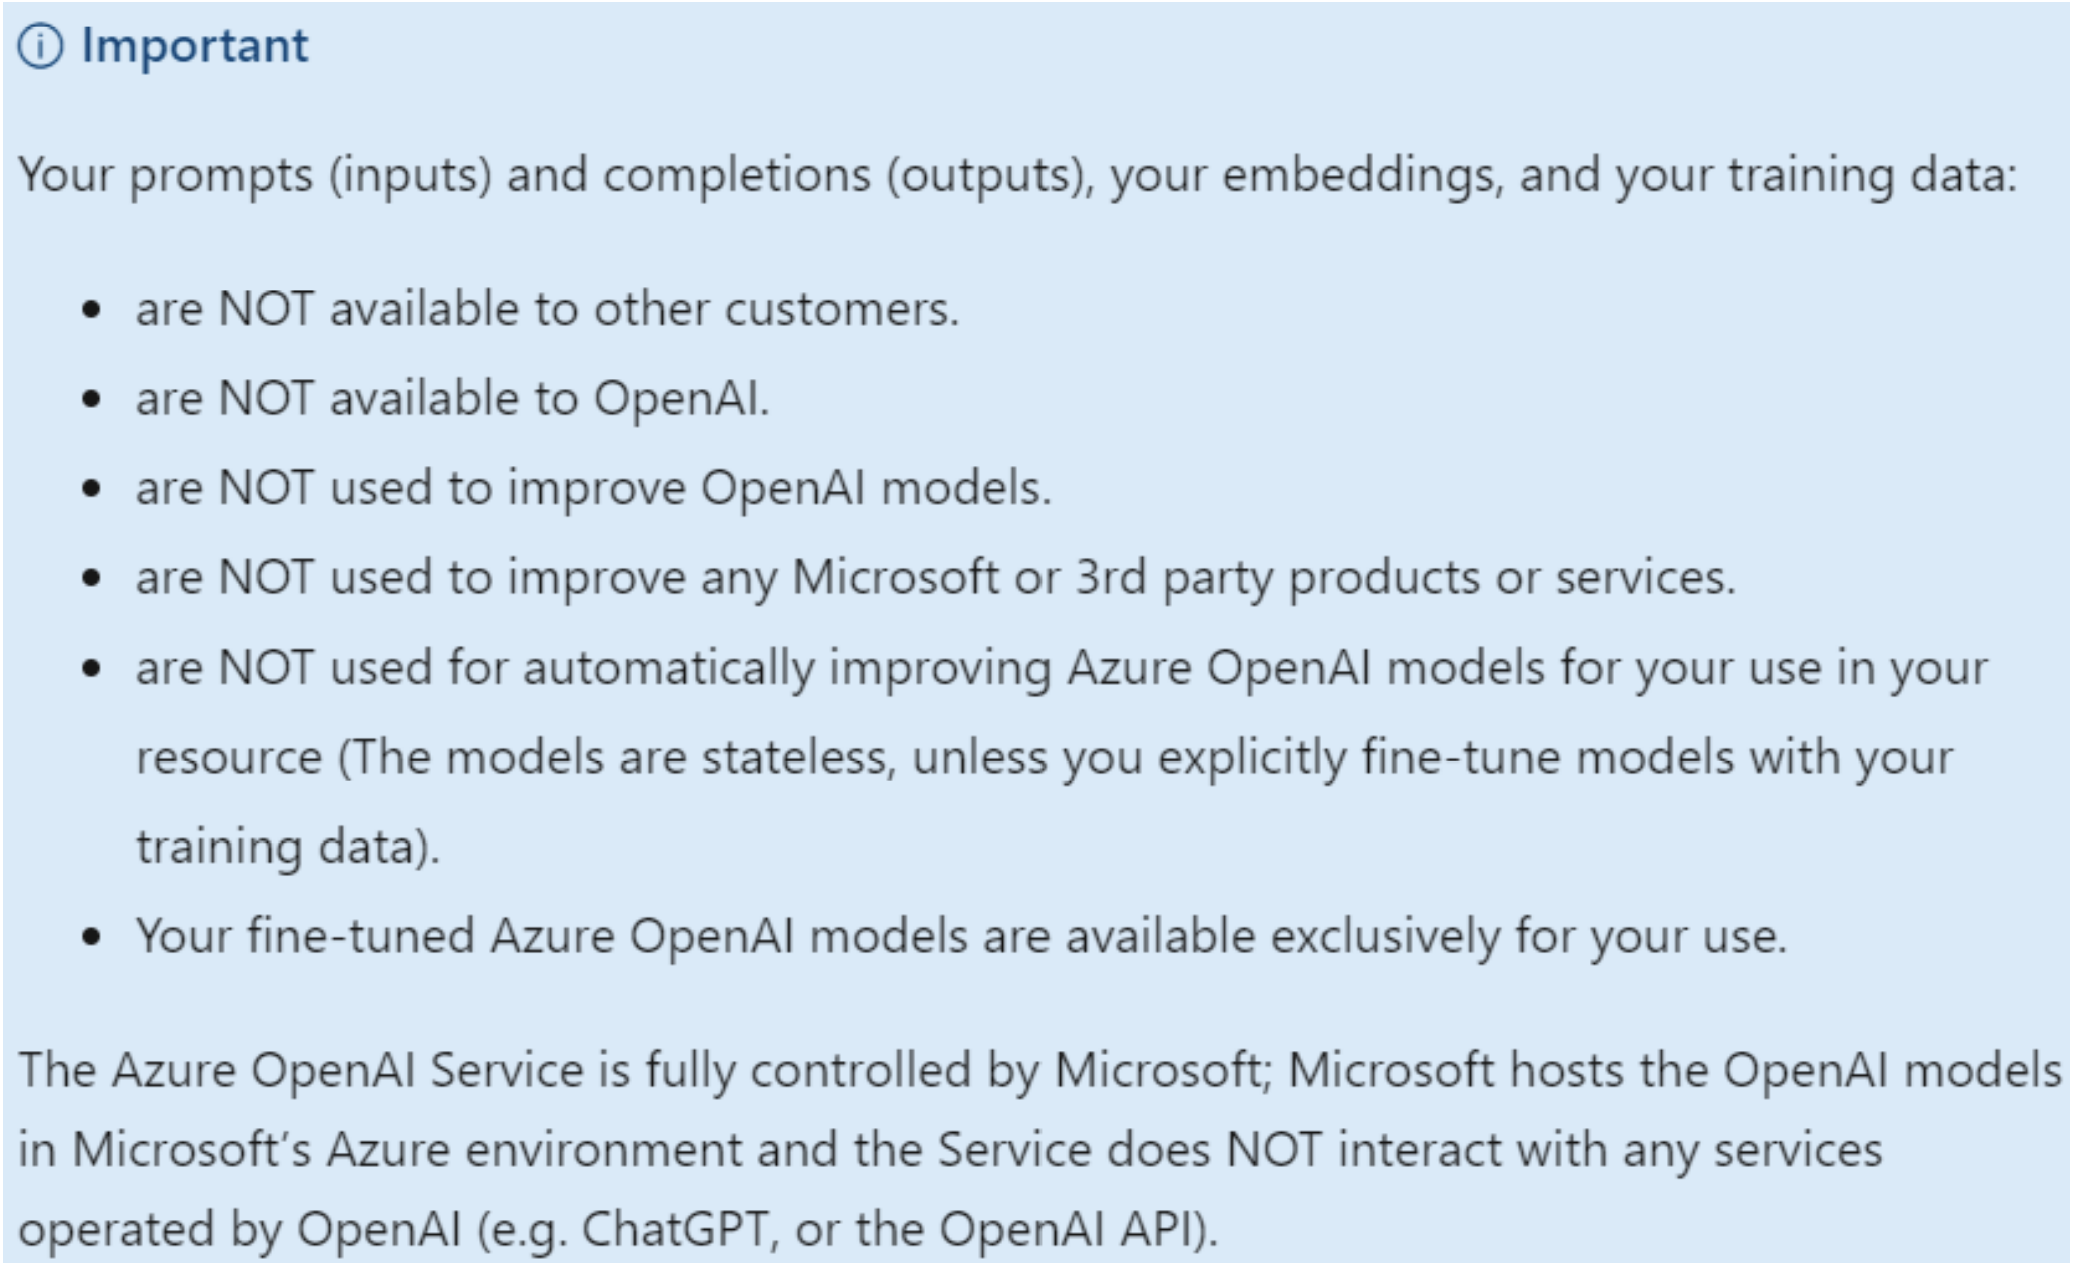Click bullet Your fine-tuned Azure OpenAI models
2074x1264 pixels.
(961, 938)
